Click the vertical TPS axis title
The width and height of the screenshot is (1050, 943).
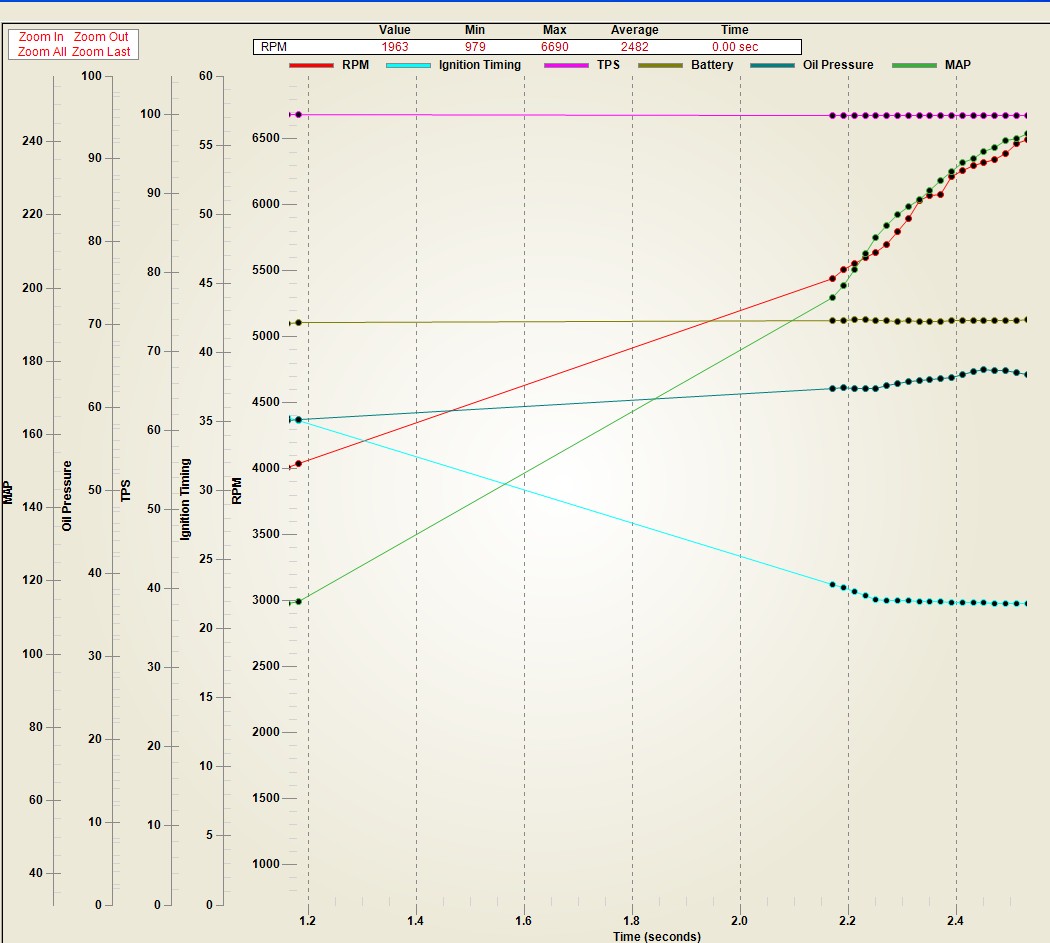[125, 490]
